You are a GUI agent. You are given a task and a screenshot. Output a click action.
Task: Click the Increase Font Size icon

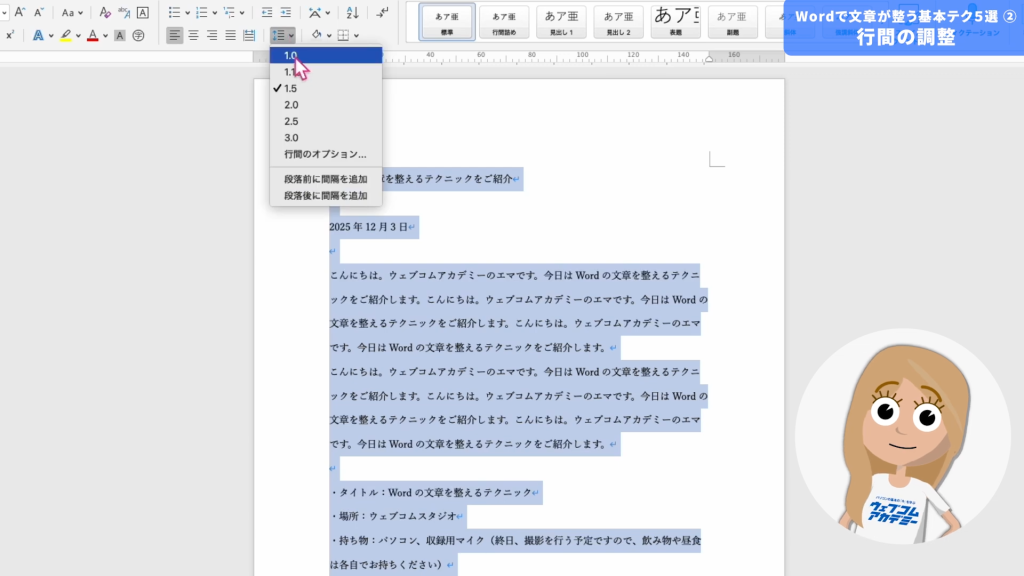point(18,13)
